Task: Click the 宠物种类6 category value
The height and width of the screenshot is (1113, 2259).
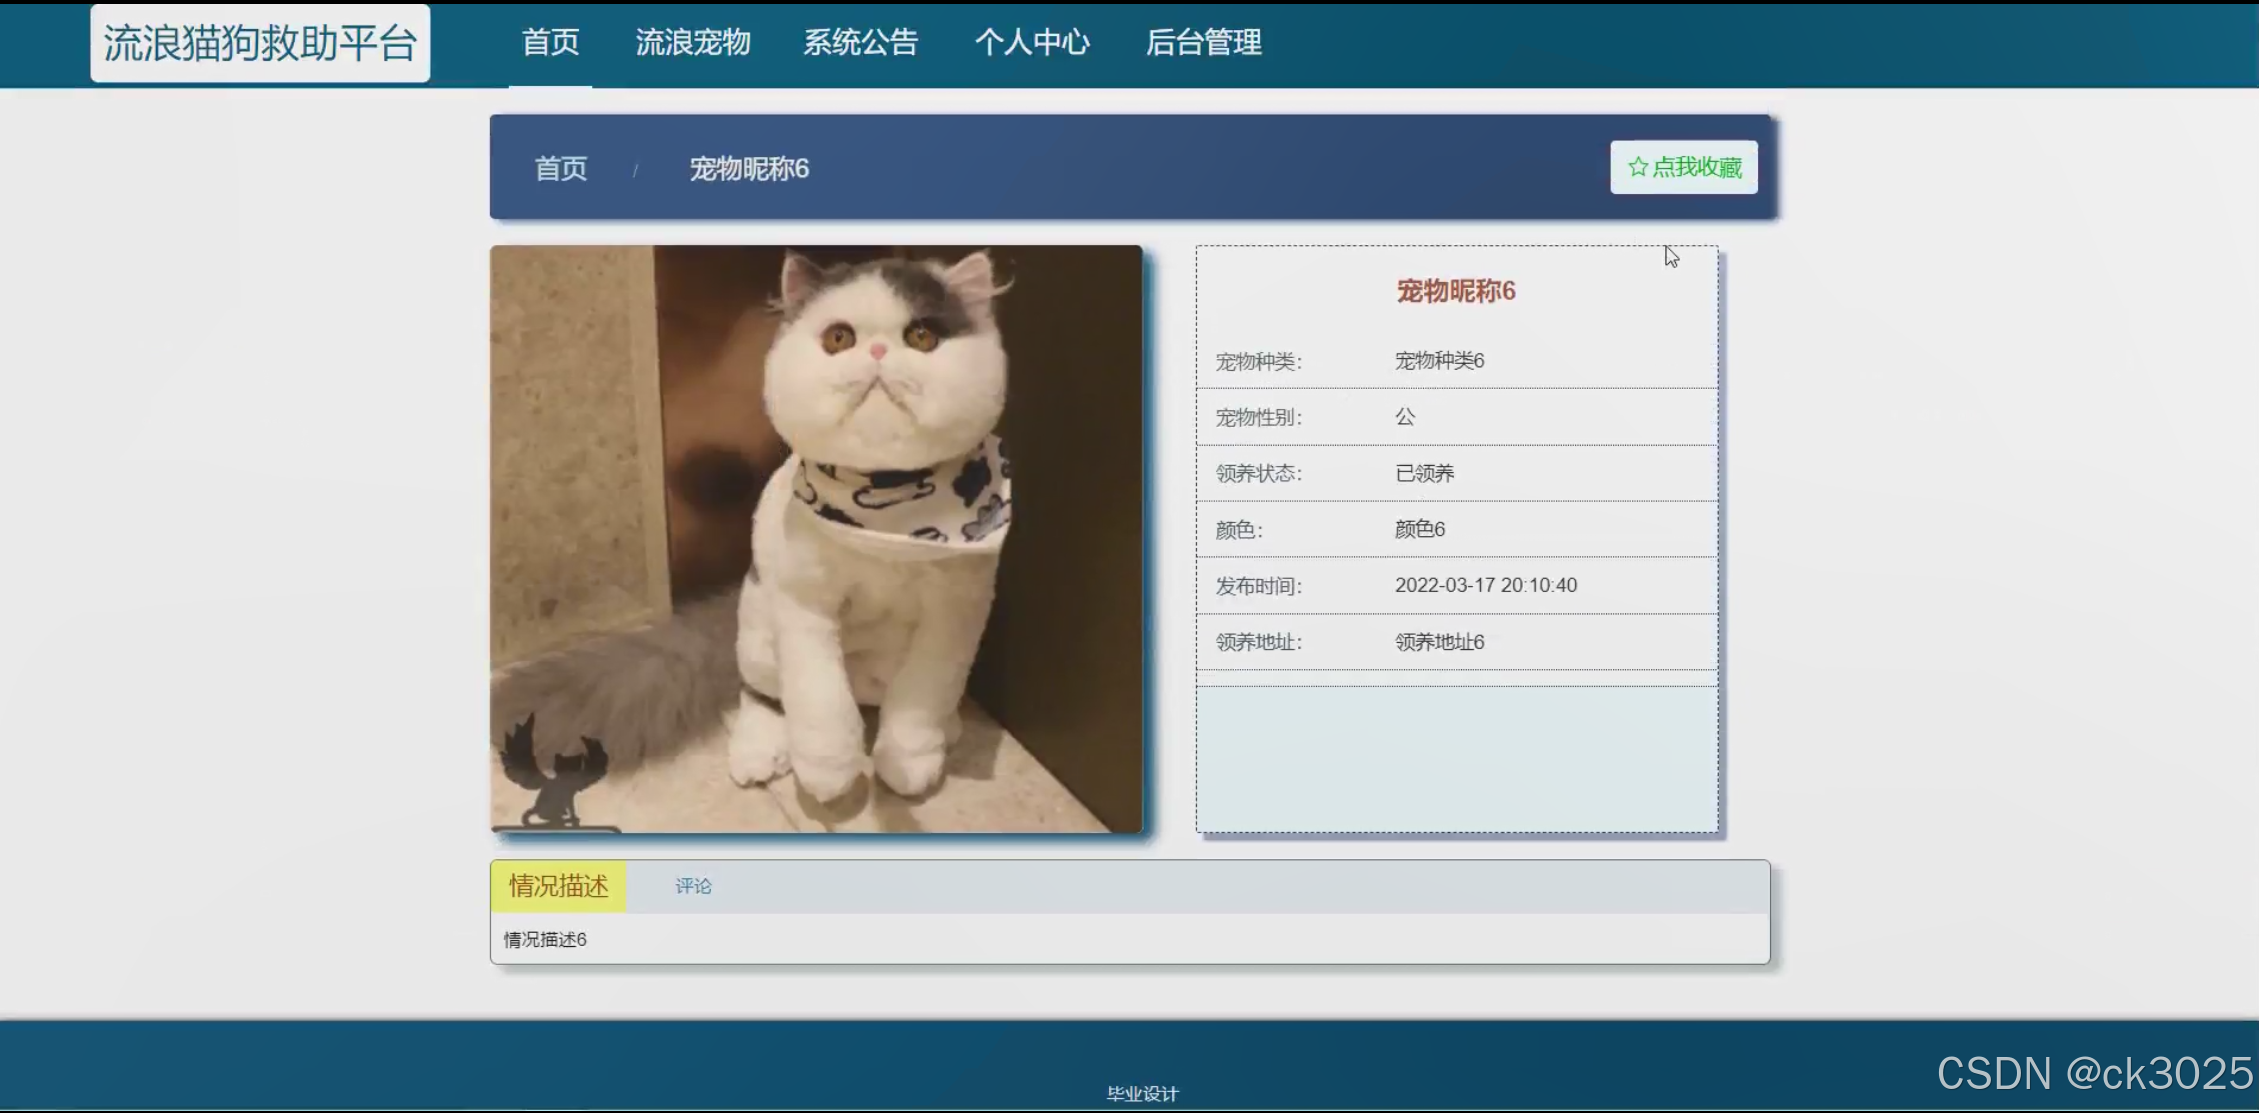Action: click(1439, 361)
